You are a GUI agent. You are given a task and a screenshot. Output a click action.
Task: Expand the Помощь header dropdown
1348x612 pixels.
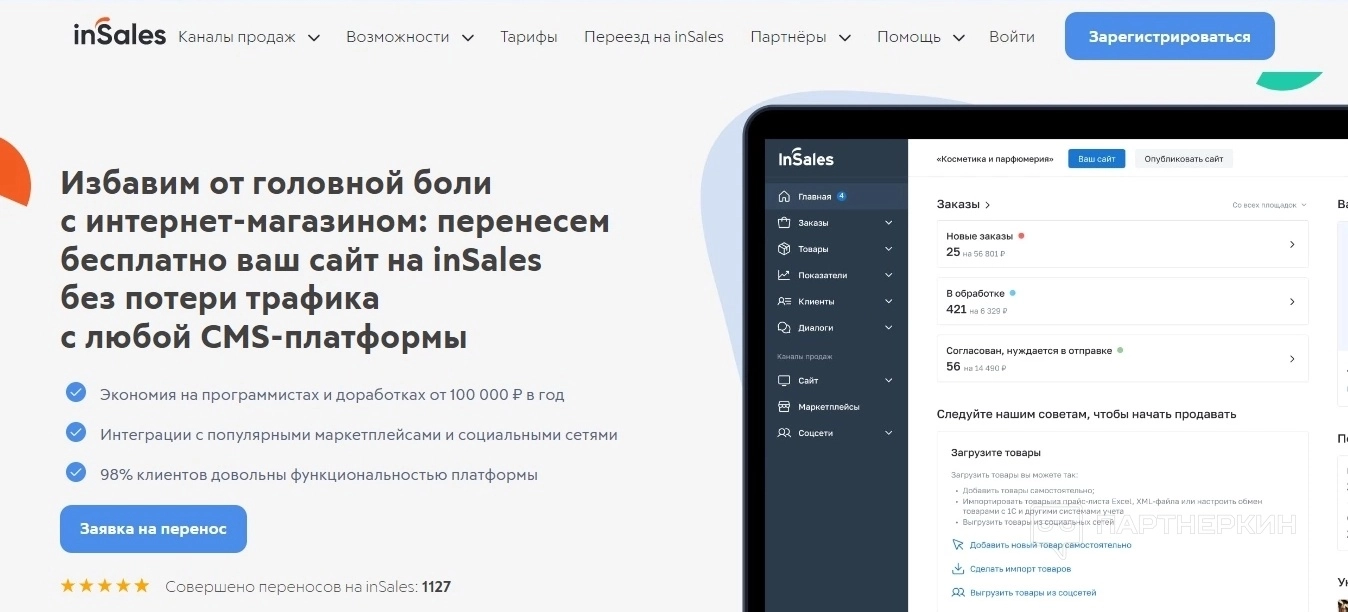click(x=958, y=38)
